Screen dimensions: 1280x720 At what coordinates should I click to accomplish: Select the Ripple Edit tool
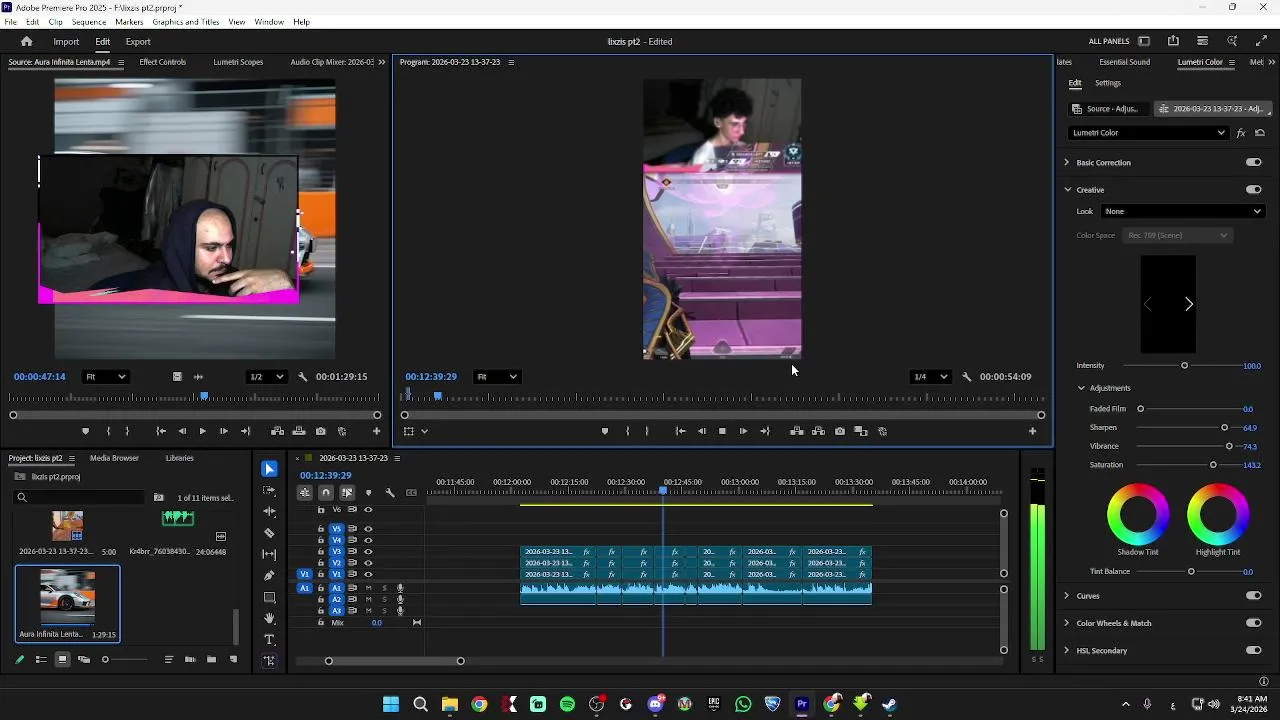tap(269, 511)
